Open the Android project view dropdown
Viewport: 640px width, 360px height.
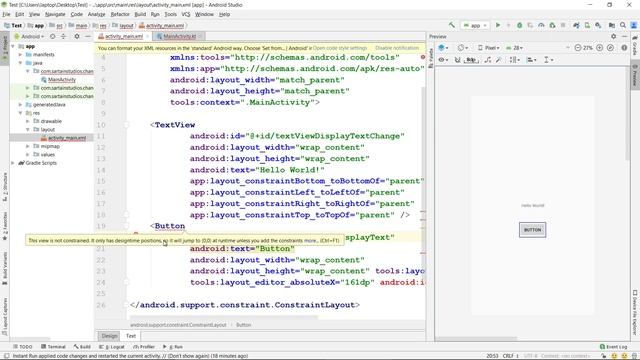pos(29,36)
